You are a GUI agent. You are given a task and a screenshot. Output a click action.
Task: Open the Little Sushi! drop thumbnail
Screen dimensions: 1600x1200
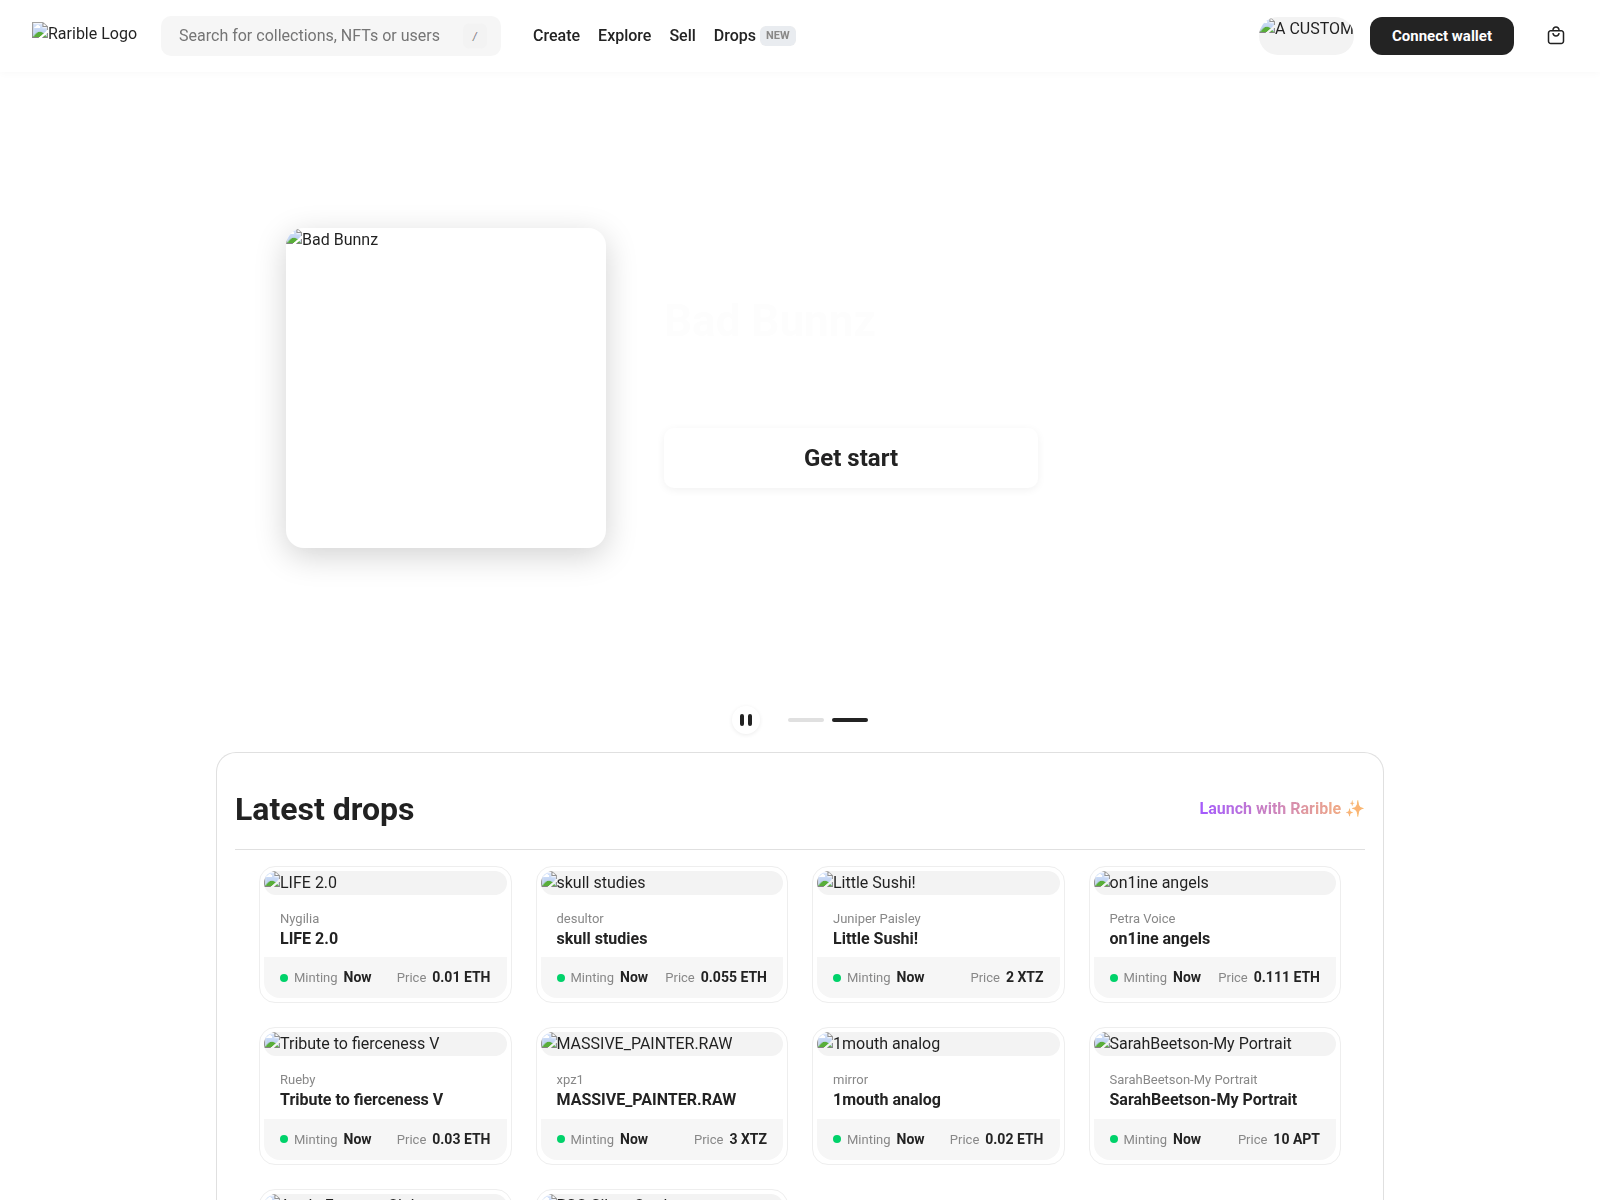pyautogui.click(x=938, y=883)
